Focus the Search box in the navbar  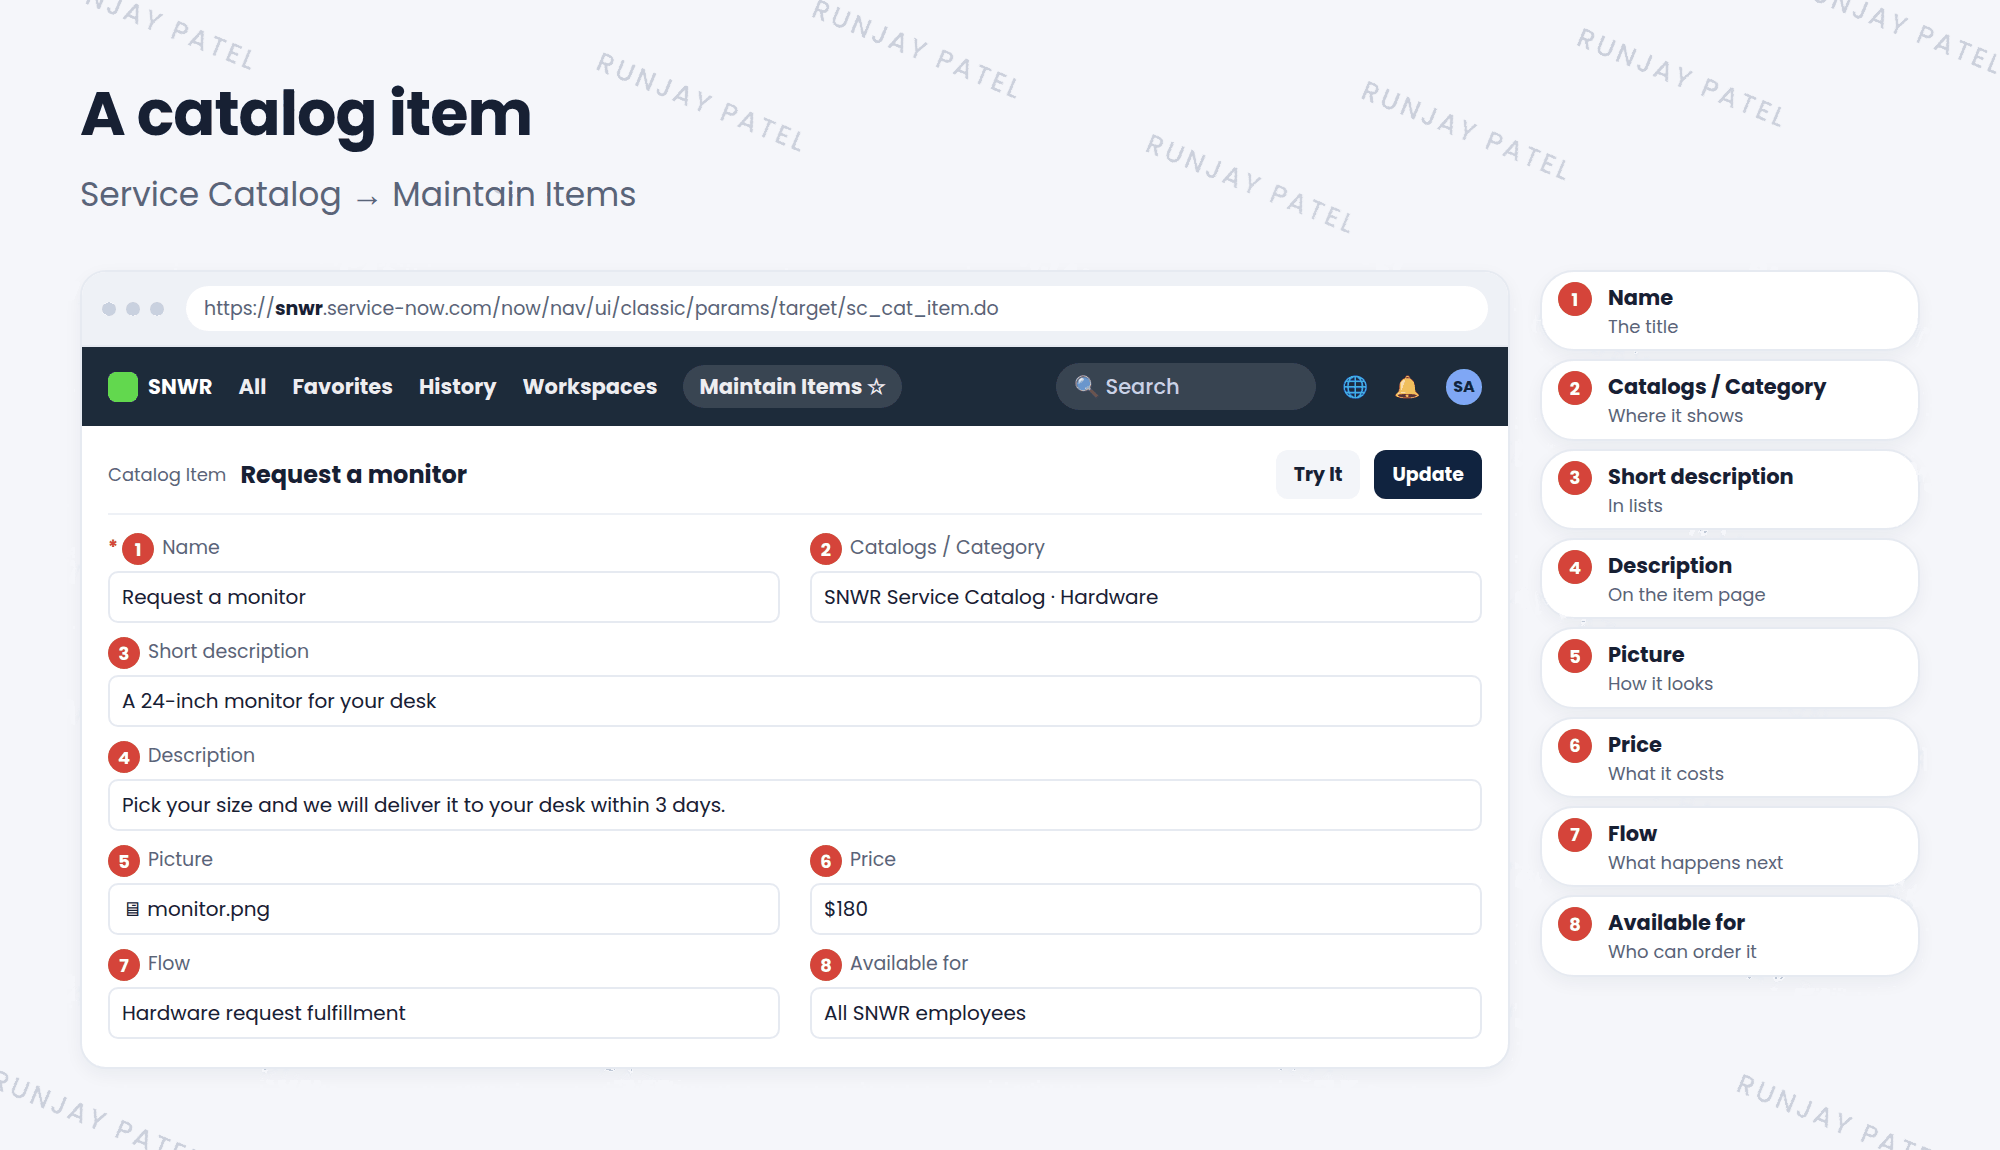click(x=1185, y=386)
